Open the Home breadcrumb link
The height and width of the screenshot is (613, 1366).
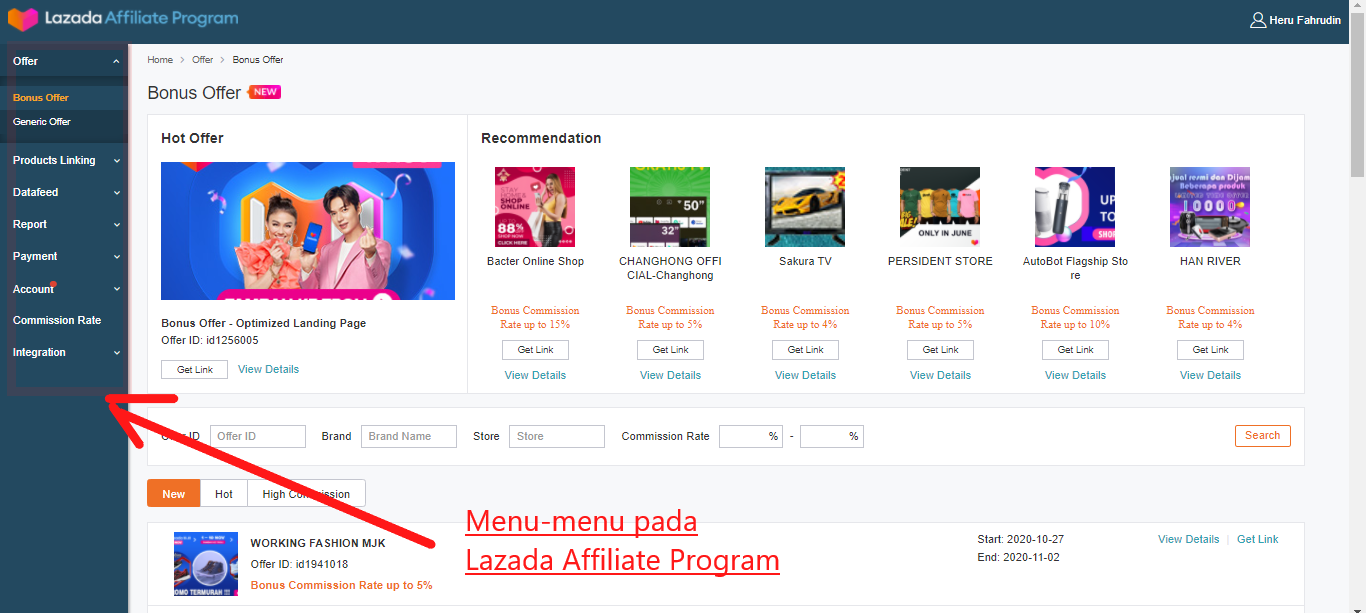click(x=160, y=59)
